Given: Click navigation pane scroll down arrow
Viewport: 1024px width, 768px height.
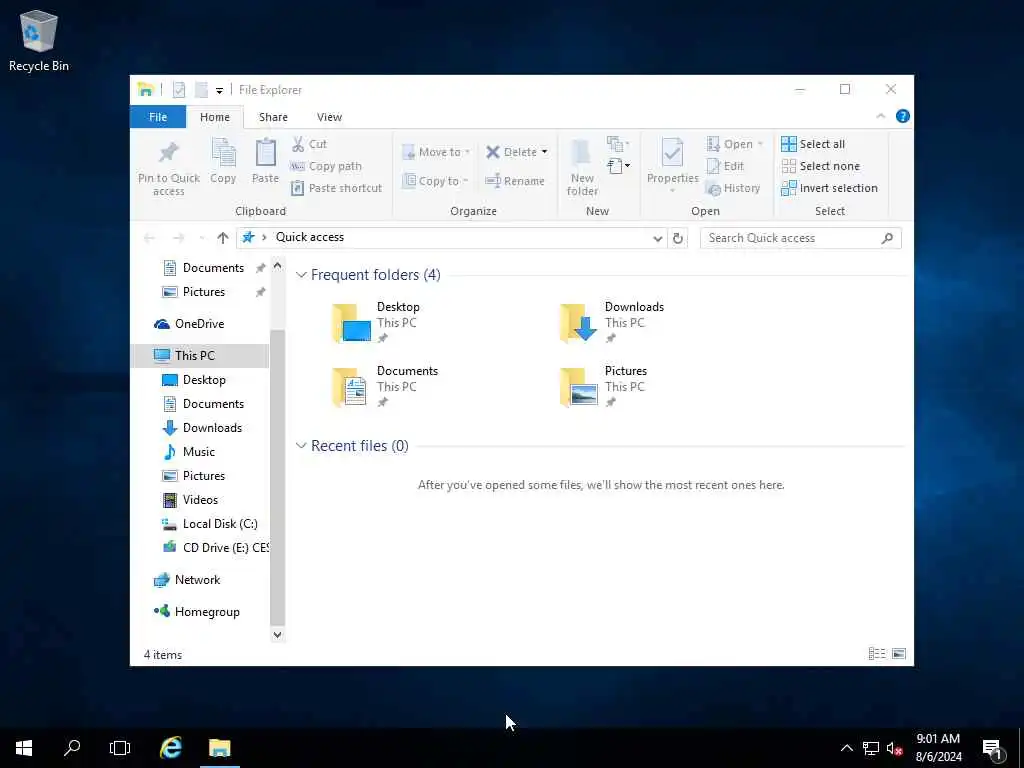Looking at the screenshot, I should pyautogui.click(x=278, y=634).
